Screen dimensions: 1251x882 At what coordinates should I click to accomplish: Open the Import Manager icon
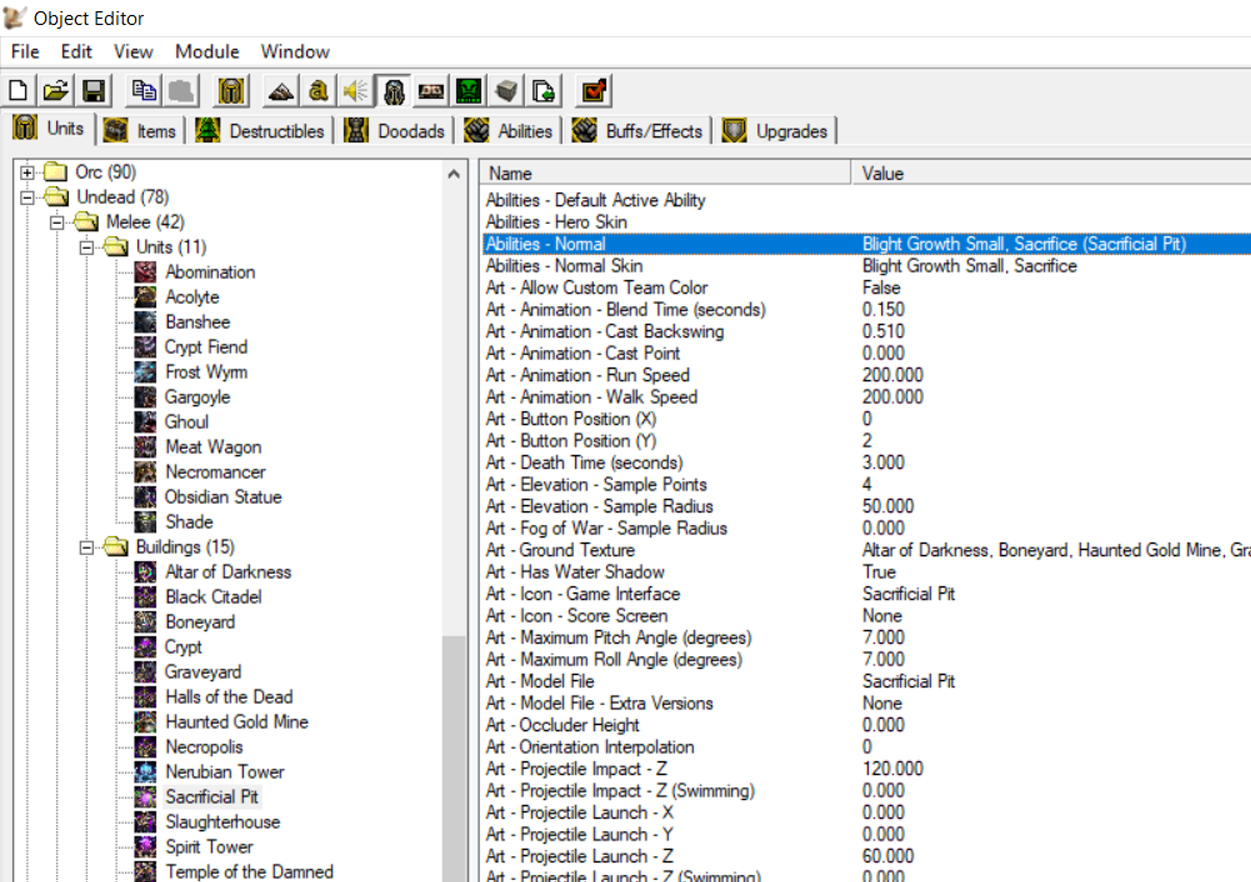(x=544, y=91)
